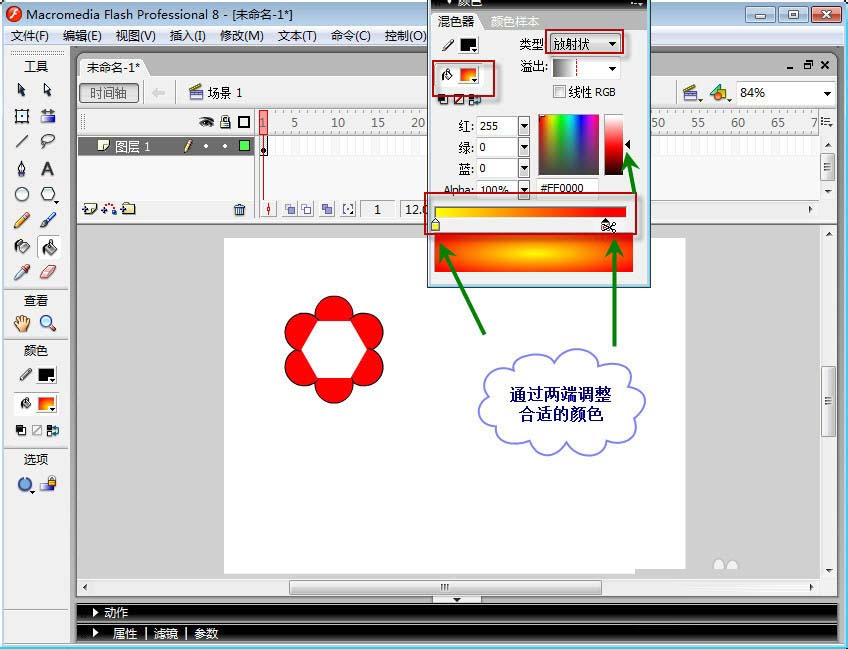Toggle show/hide all layers eye icon
The width and height of the screenshot is (848, 649).
point(206,122)
